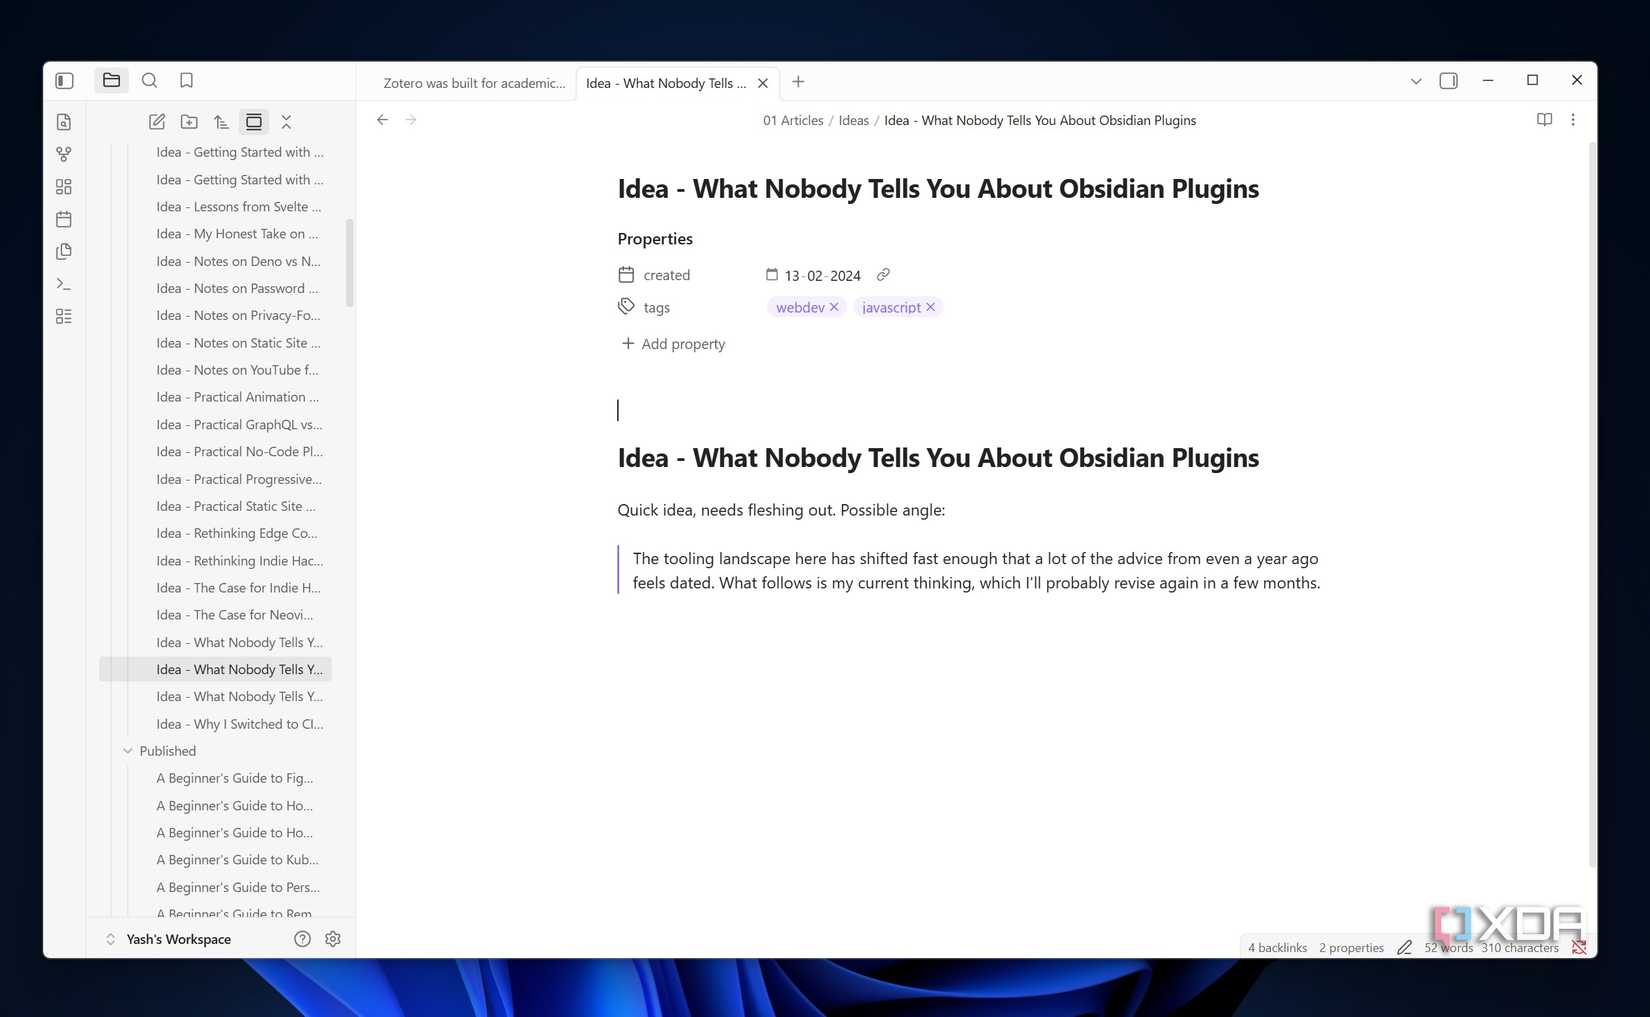The height and width of the screenshot is (1017, 1650).
Task: Toggle the right sidebar icon
Action: [x=1448, y=81]
